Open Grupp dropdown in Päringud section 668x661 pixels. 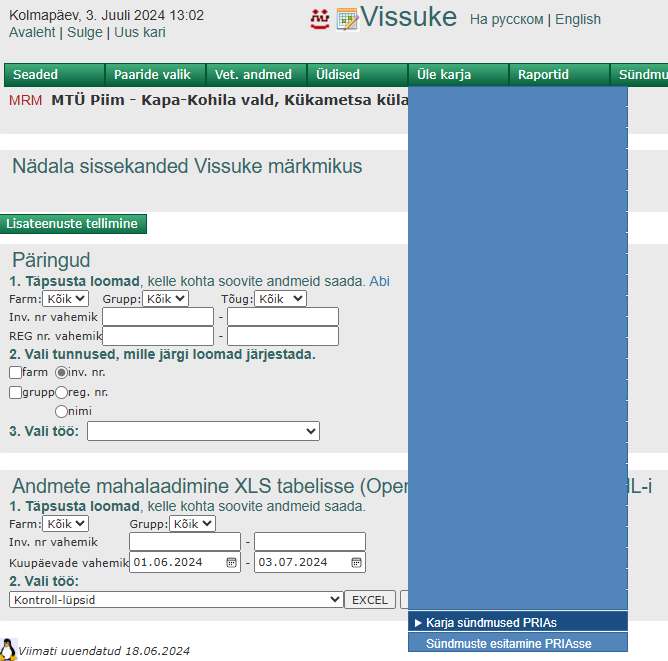tap(165, 299)
